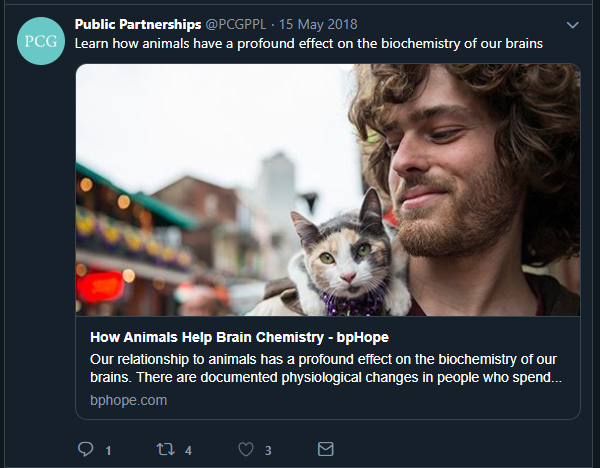The width and height of the screenshot is (600, 468).
Task: Click the card description about animal relationships
Action: (323, 368)
